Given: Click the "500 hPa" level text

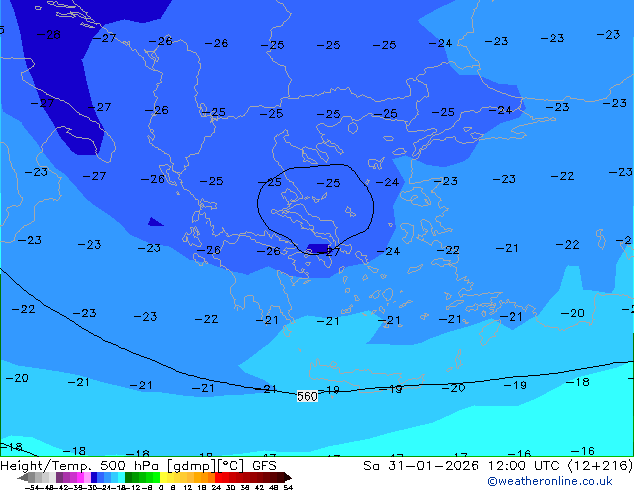Looking at the screenshot, I should click(130, 466).
